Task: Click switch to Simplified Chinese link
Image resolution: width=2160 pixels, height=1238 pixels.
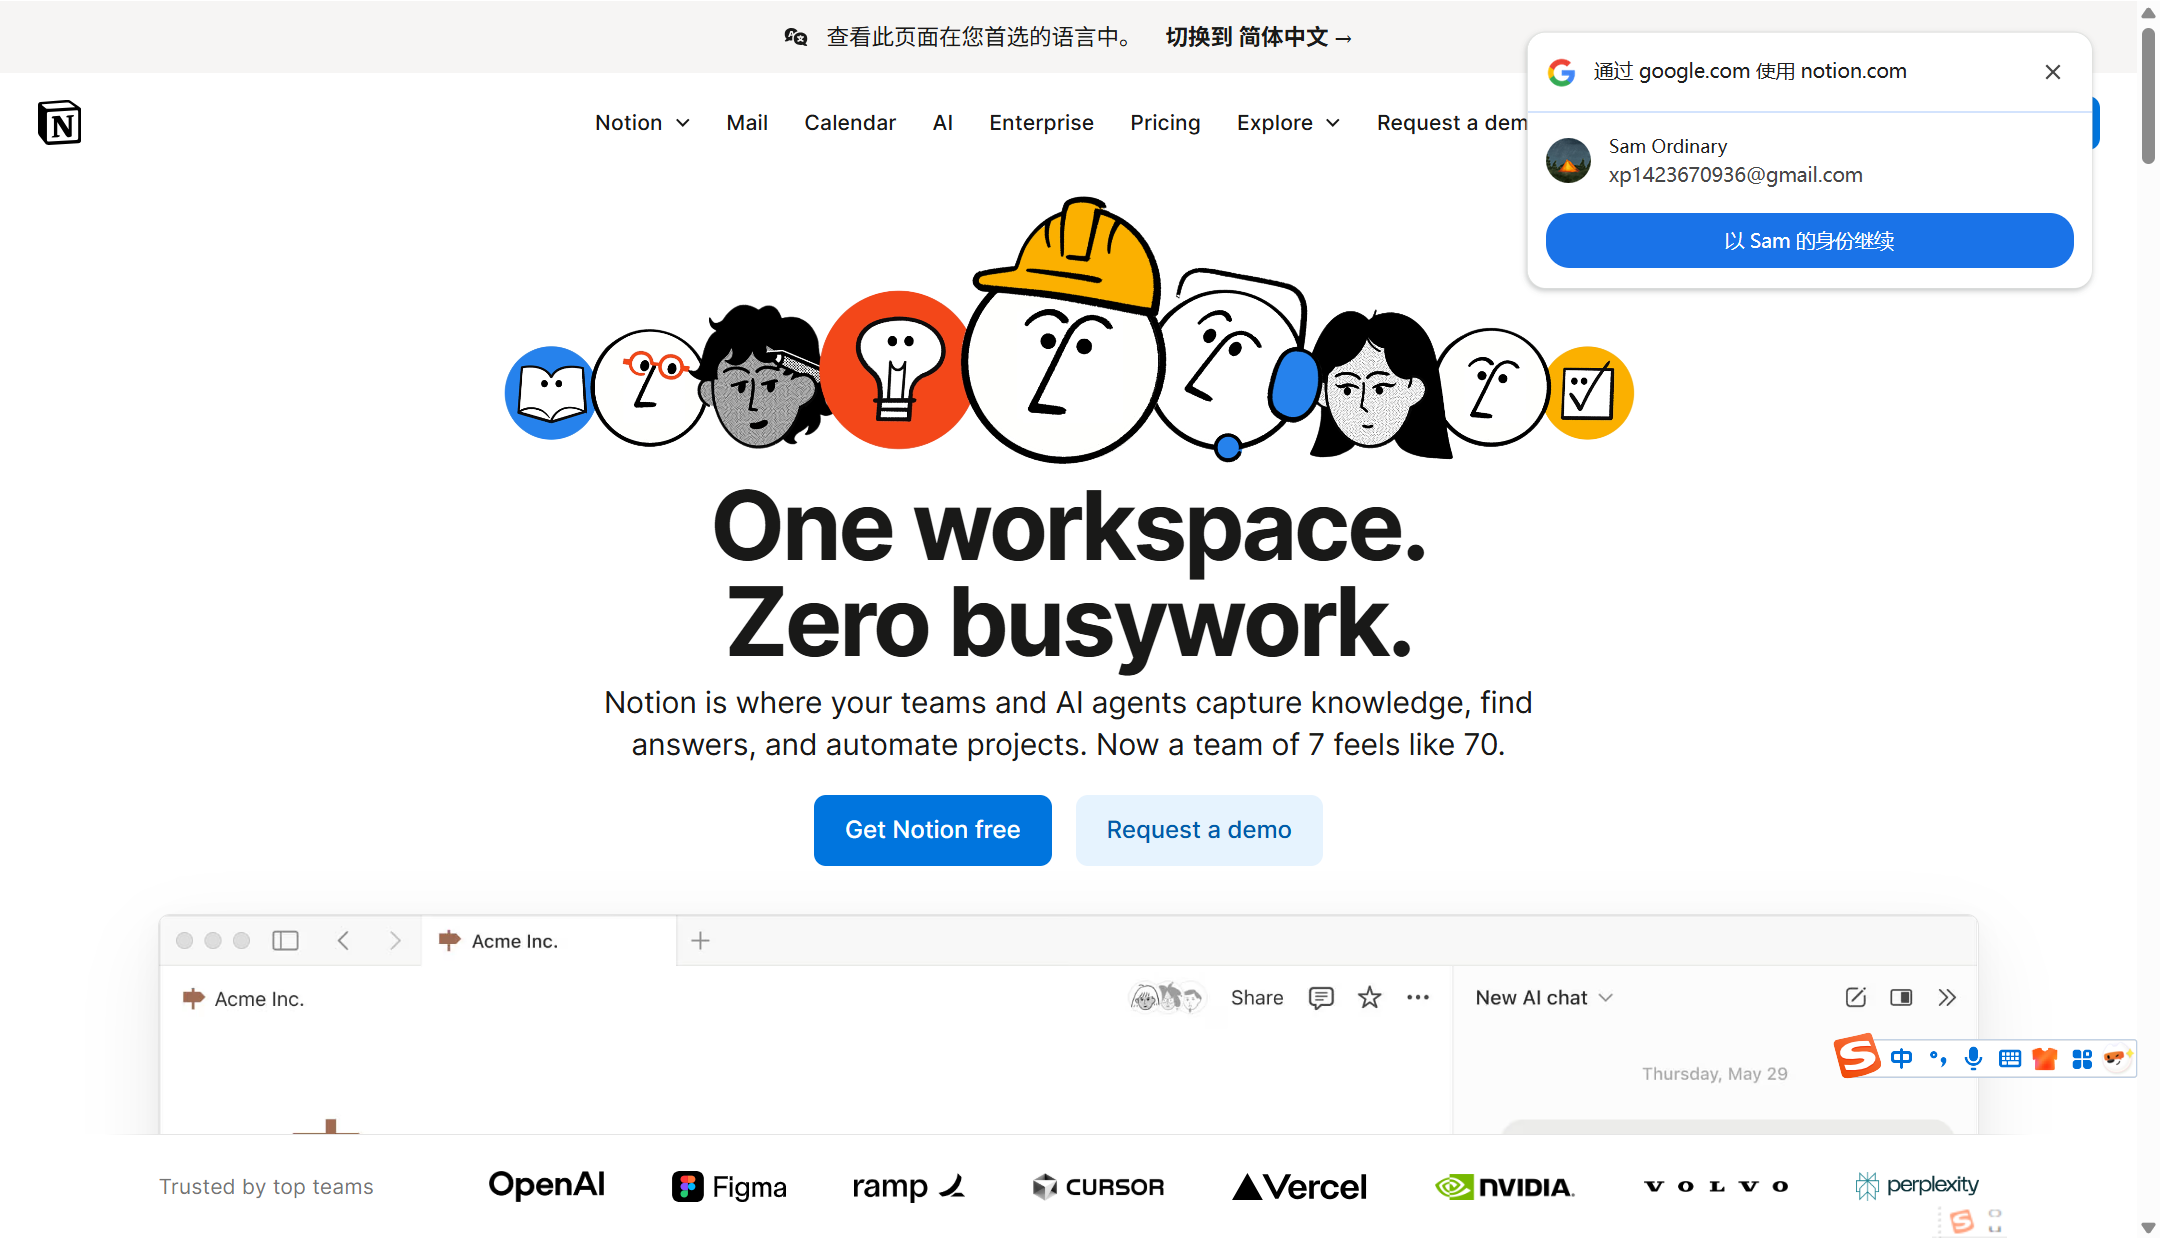Action: [x=1258, y=37]
